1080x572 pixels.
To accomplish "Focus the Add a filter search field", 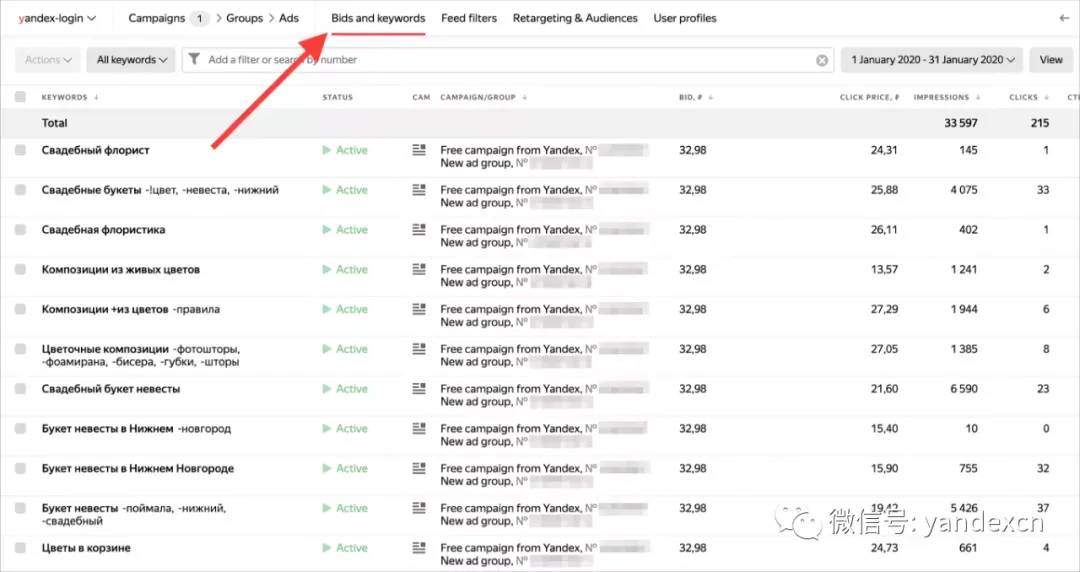I will pos(508,60).
